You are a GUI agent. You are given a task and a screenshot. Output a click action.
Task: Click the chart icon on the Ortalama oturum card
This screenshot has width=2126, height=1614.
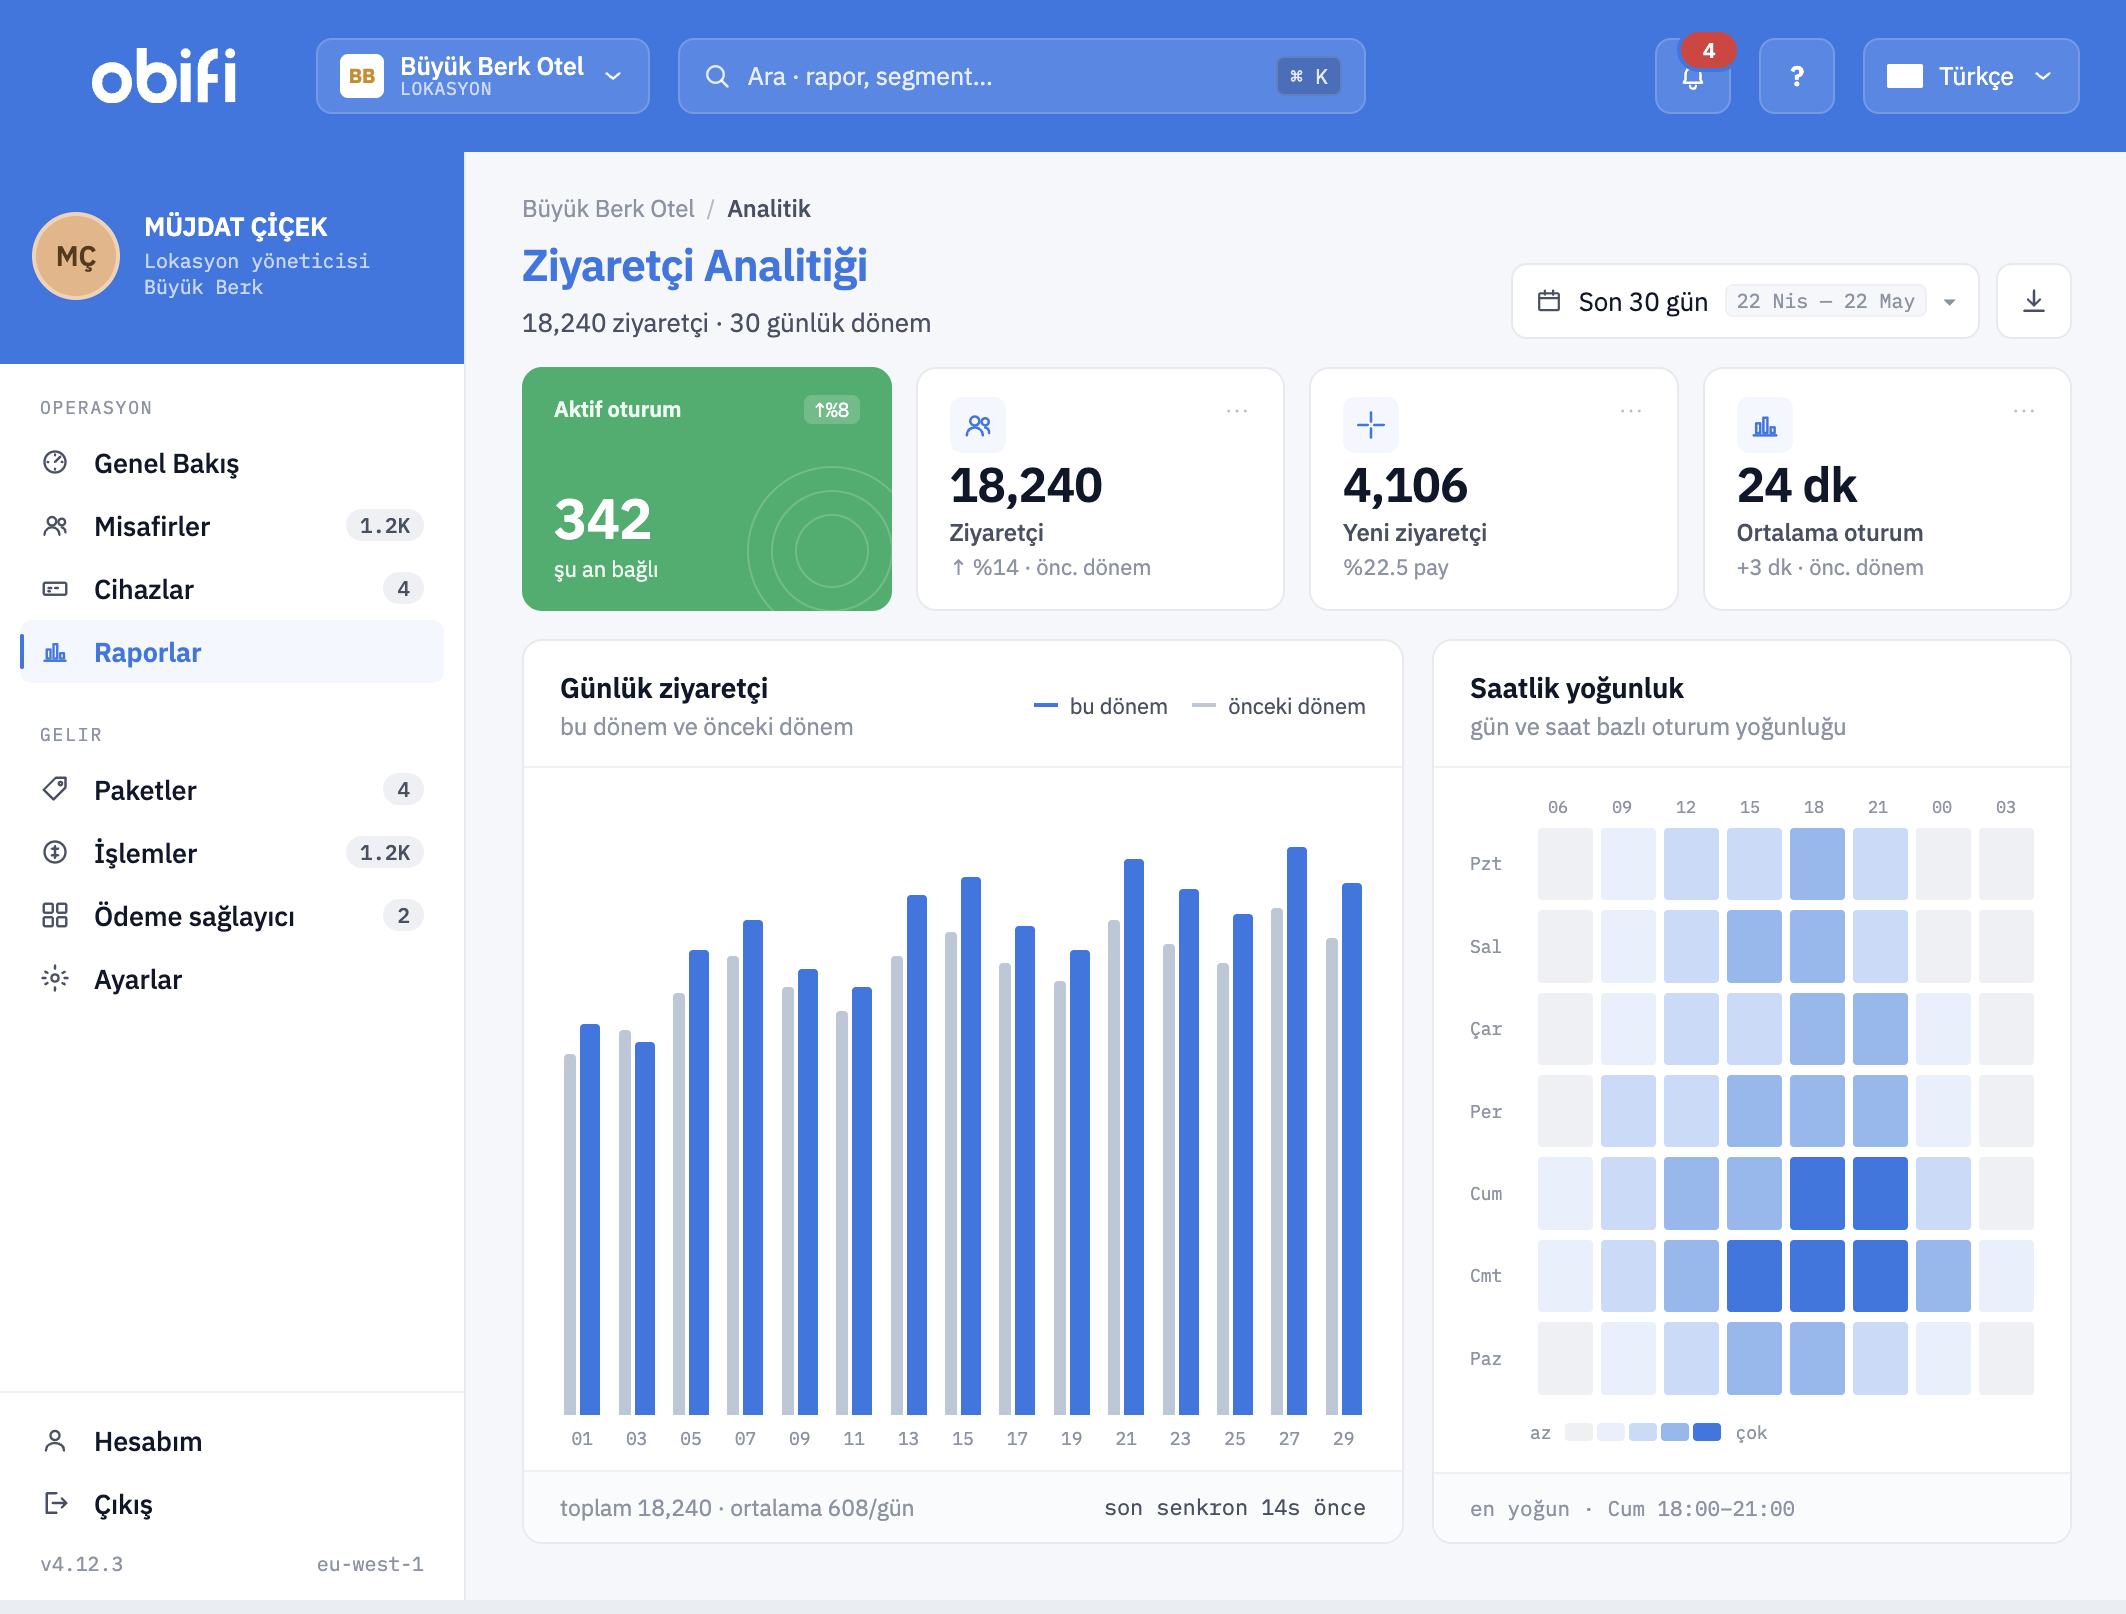click(1765, 426)
